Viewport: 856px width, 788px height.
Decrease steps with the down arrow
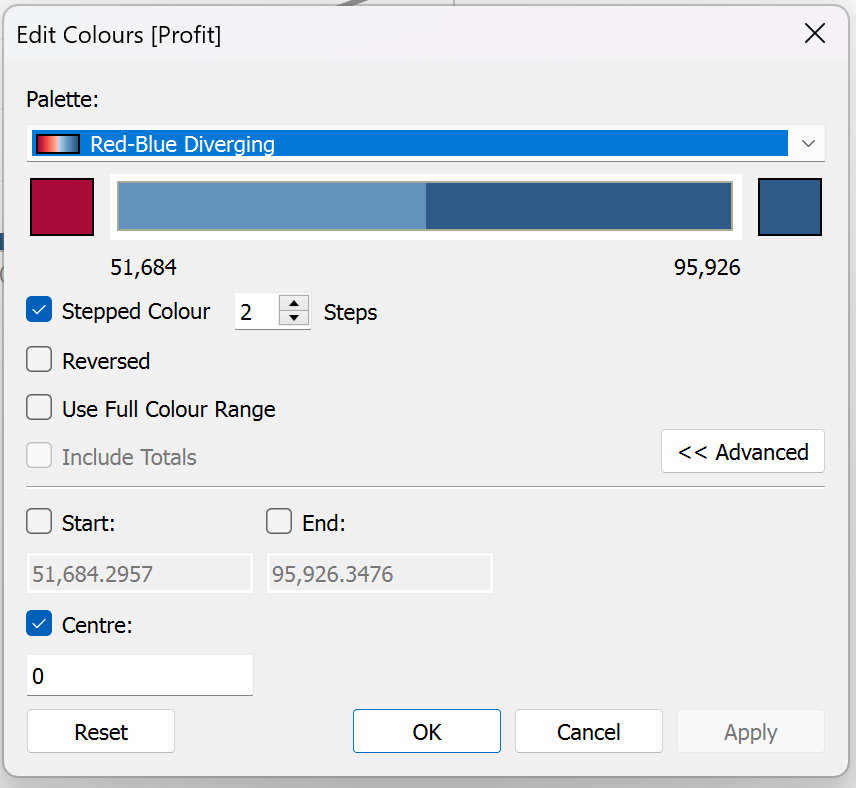(x=293, y=319)
